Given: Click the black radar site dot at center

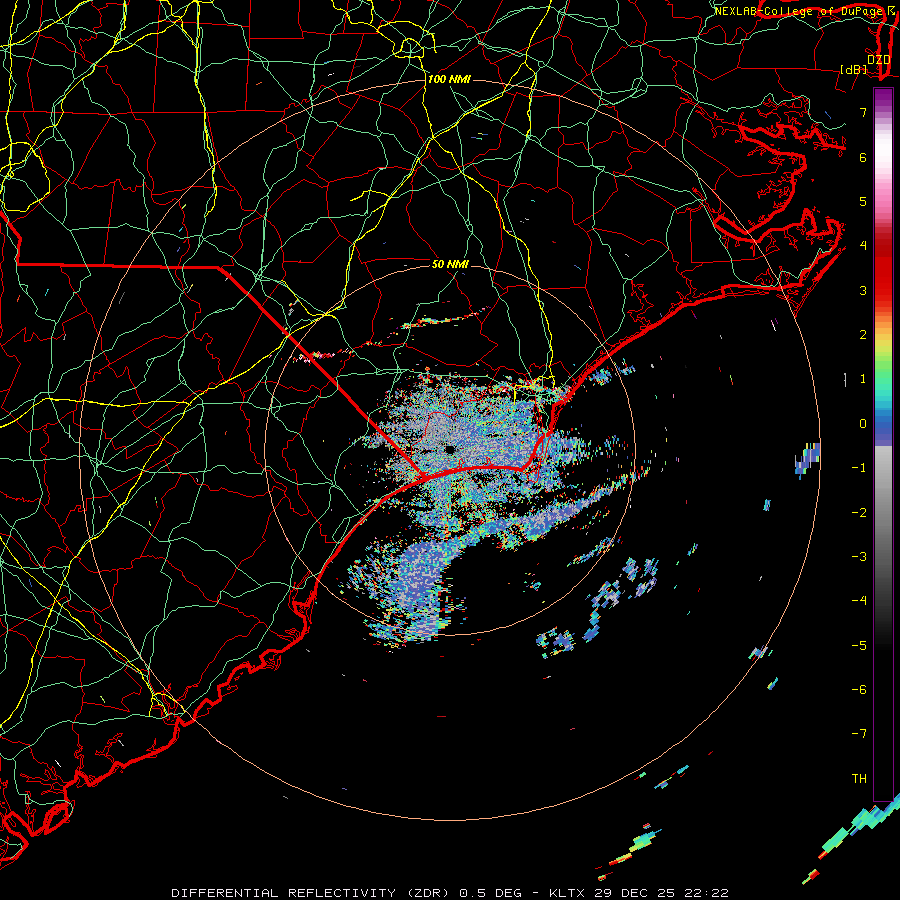Looking at the screenshot, I should pos(450,449).
